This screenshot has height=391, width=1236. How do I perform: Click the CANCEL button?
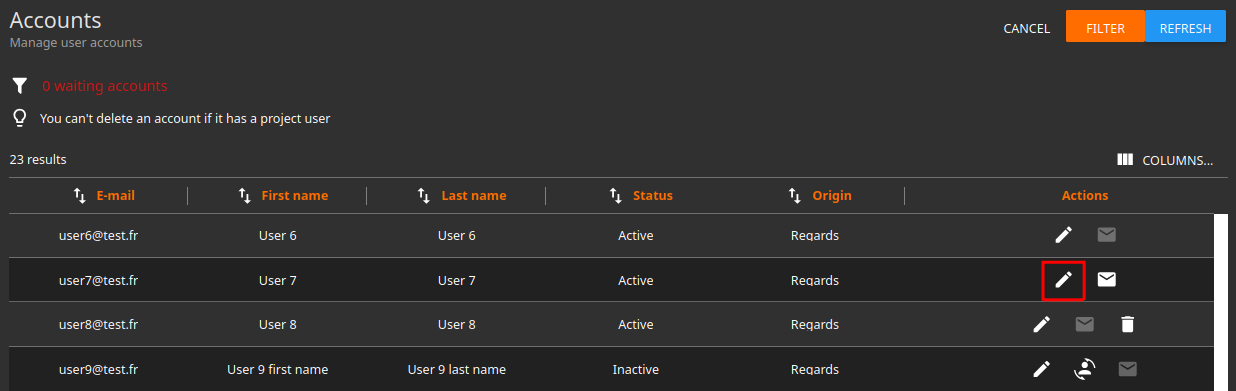click(1027, 29)
